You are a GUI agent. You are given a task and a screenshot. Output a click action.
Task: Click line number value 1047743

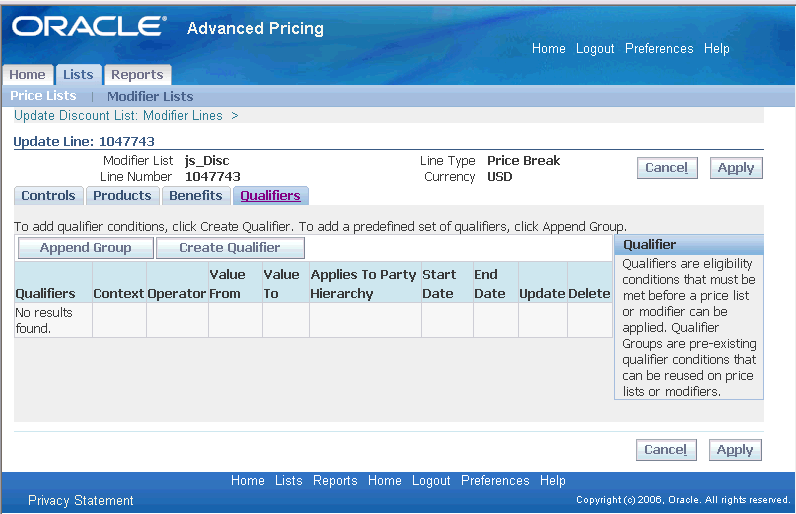click(213, 177)
